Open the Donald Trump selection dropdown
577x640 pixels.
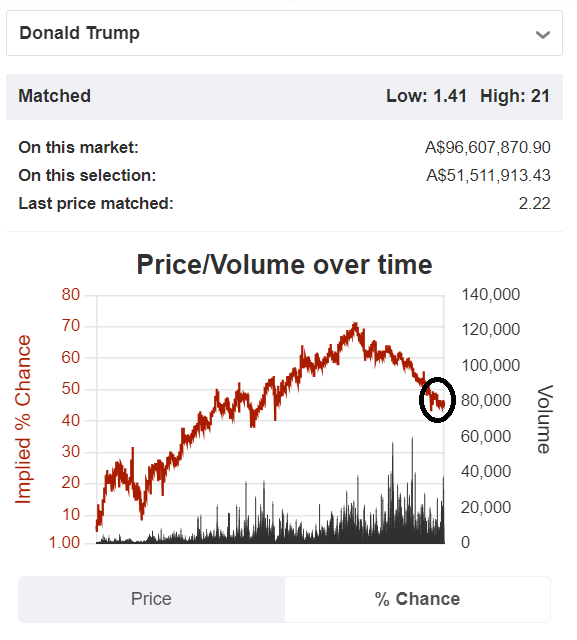click(284, 33)
